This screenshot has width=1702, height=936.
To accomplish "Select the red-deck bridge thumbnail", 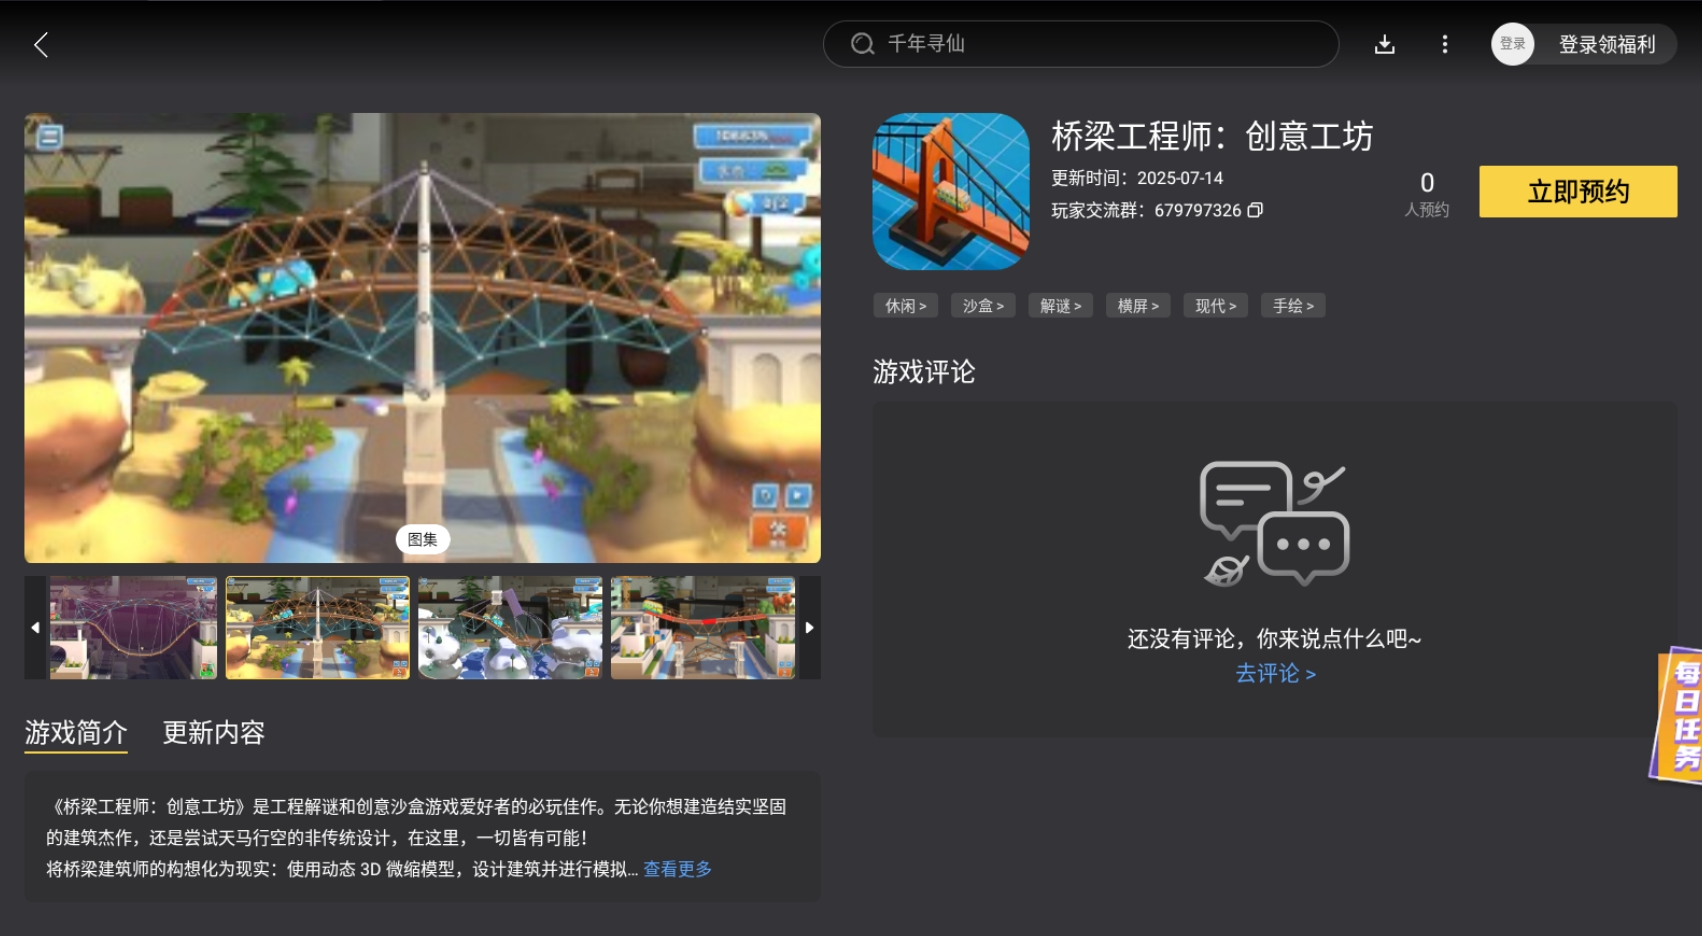I will coord(702,627).
